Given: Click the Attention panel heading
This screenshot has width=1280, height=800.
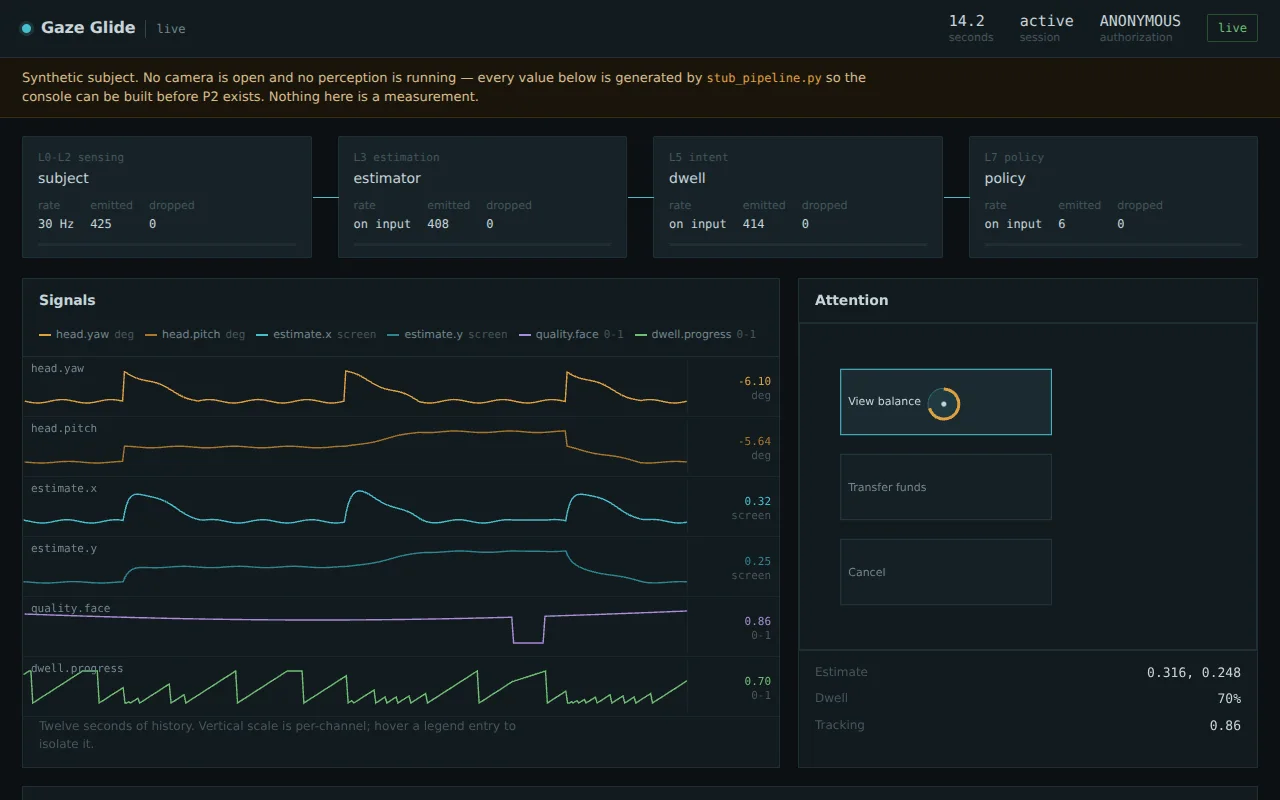Looking at the screenshot, I should pyautogui.click(x=851, y=300).
